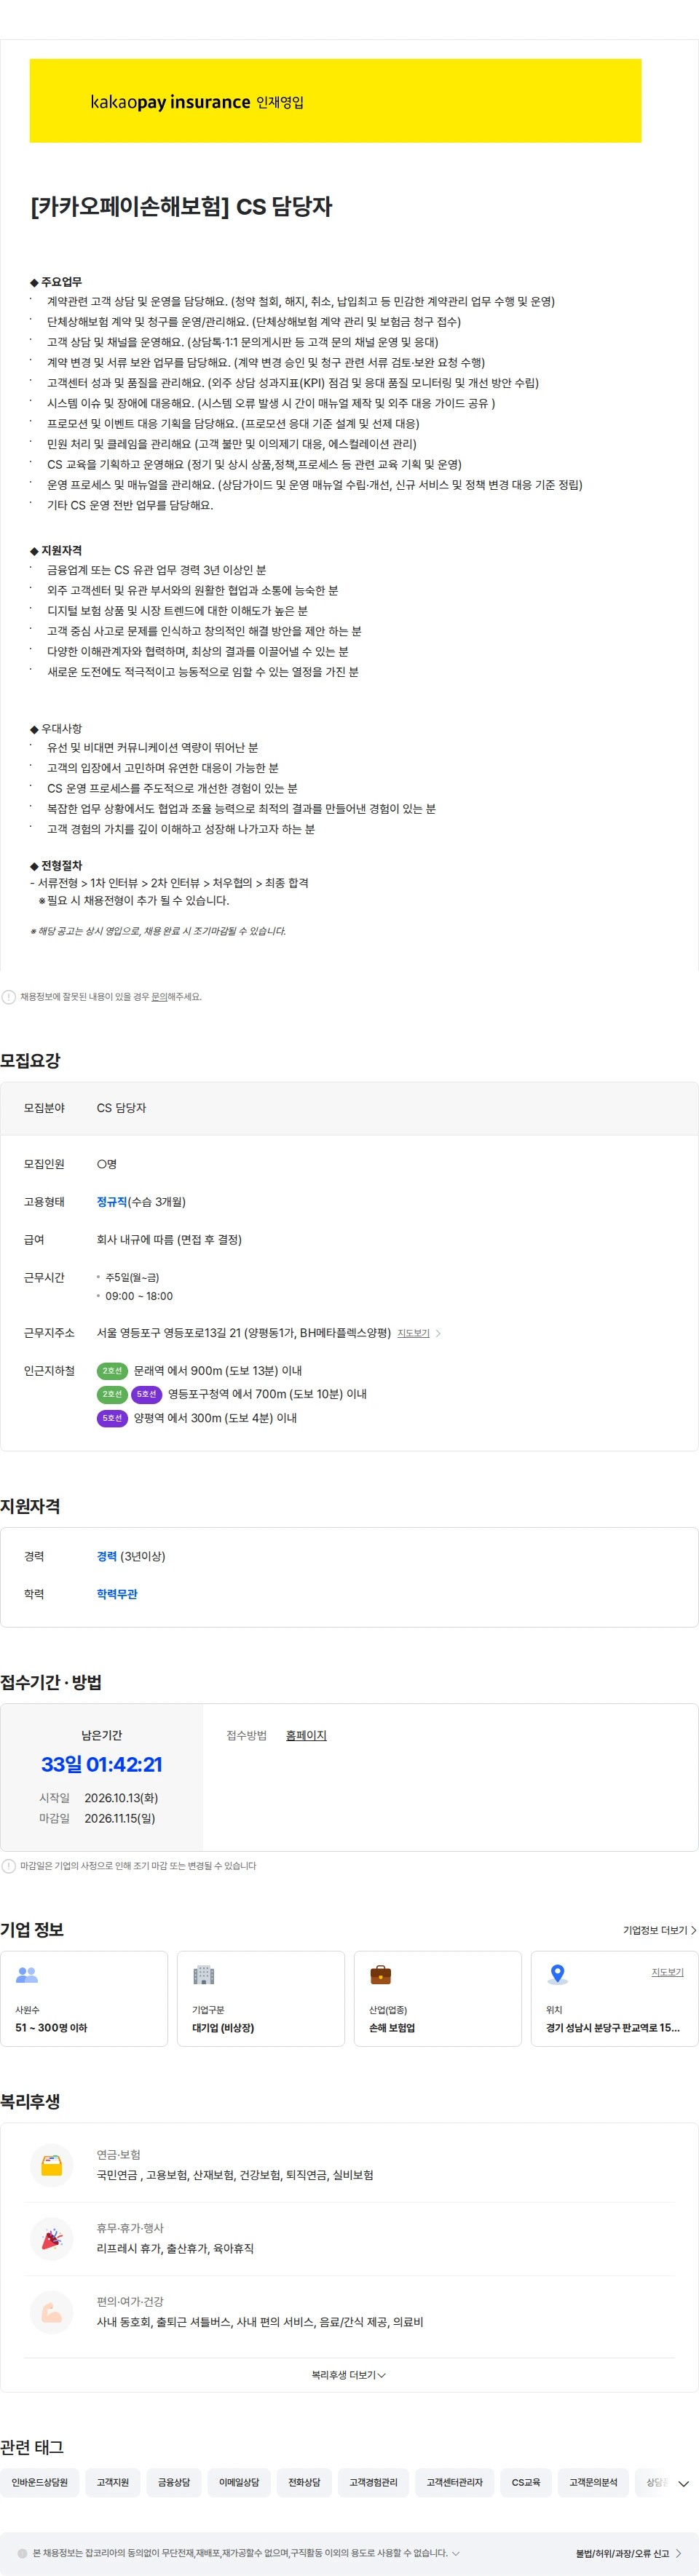Open 지도보기 in company location card
Viewport: 699px width, 2576px height.
click(x=668, y=1972)
